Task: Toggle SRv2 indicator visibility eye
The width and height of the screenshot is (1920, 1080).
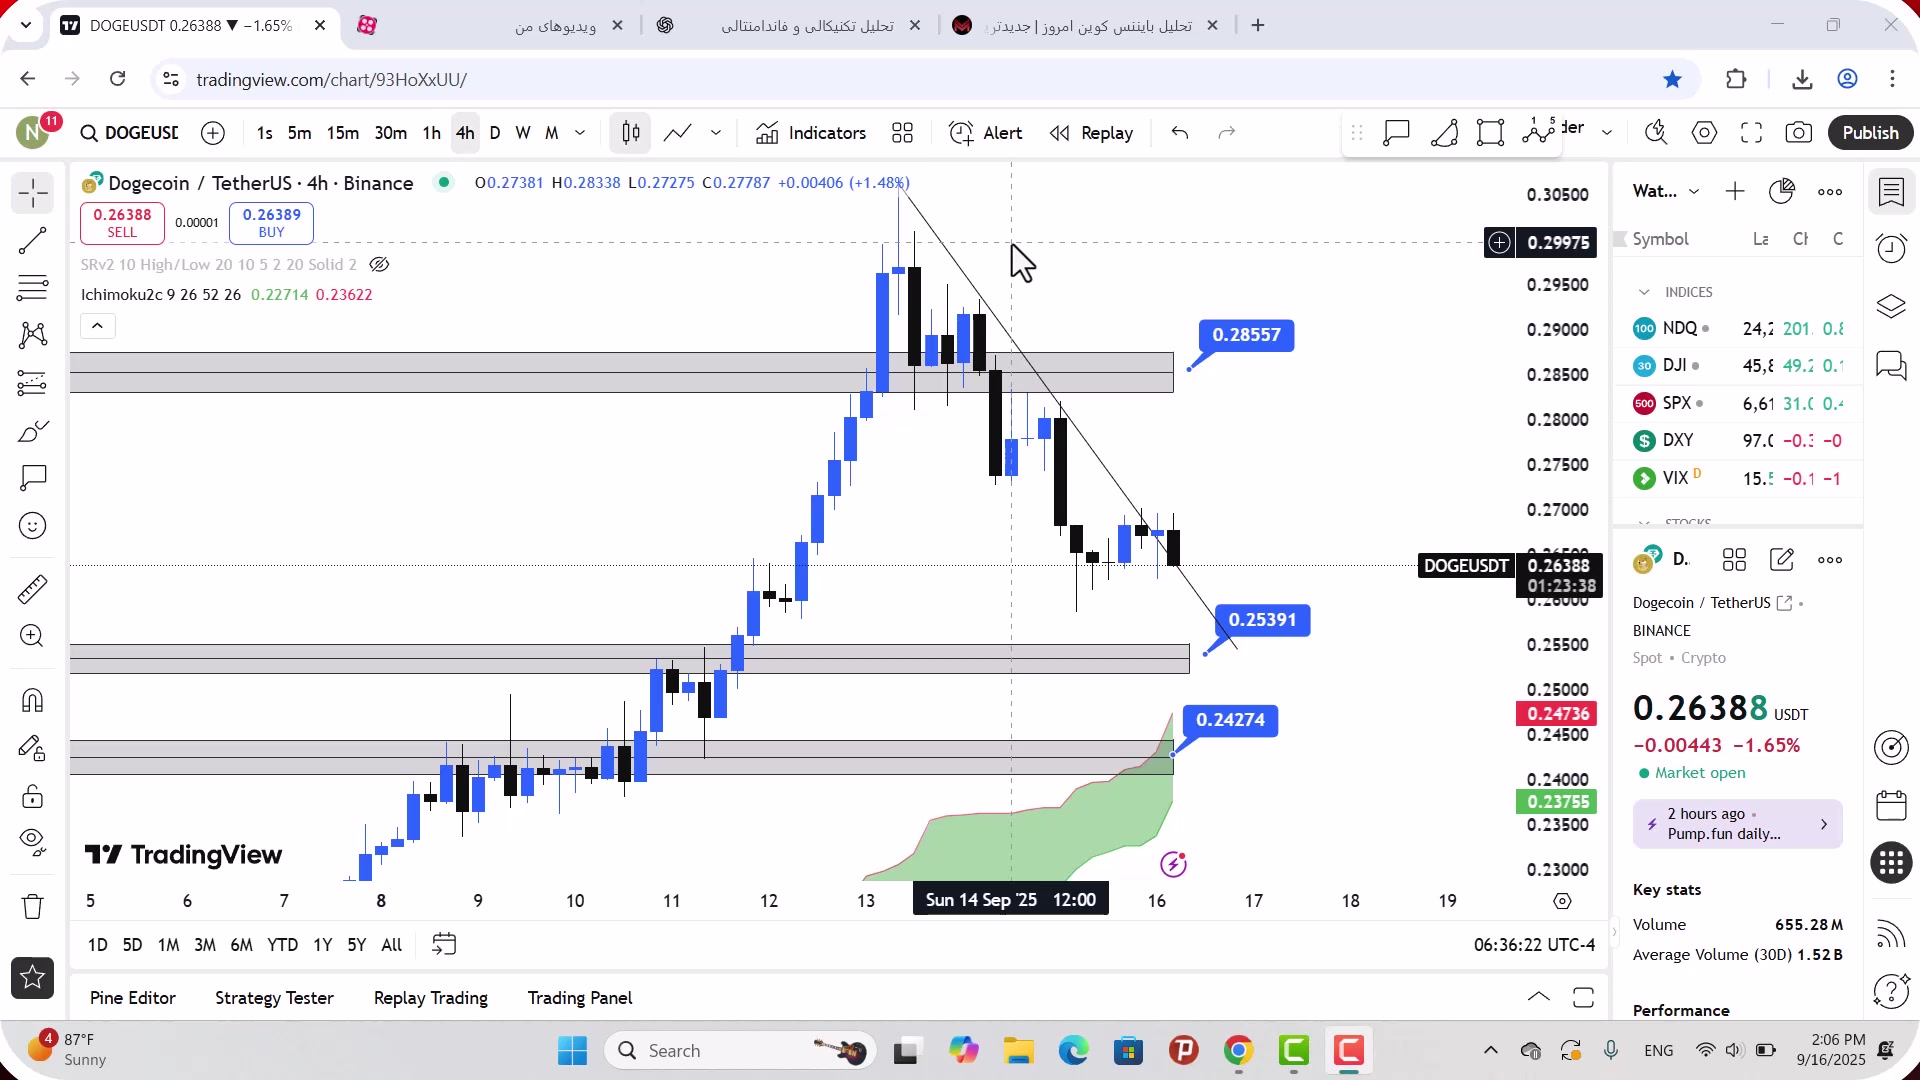Action: (x=379, y=265)
